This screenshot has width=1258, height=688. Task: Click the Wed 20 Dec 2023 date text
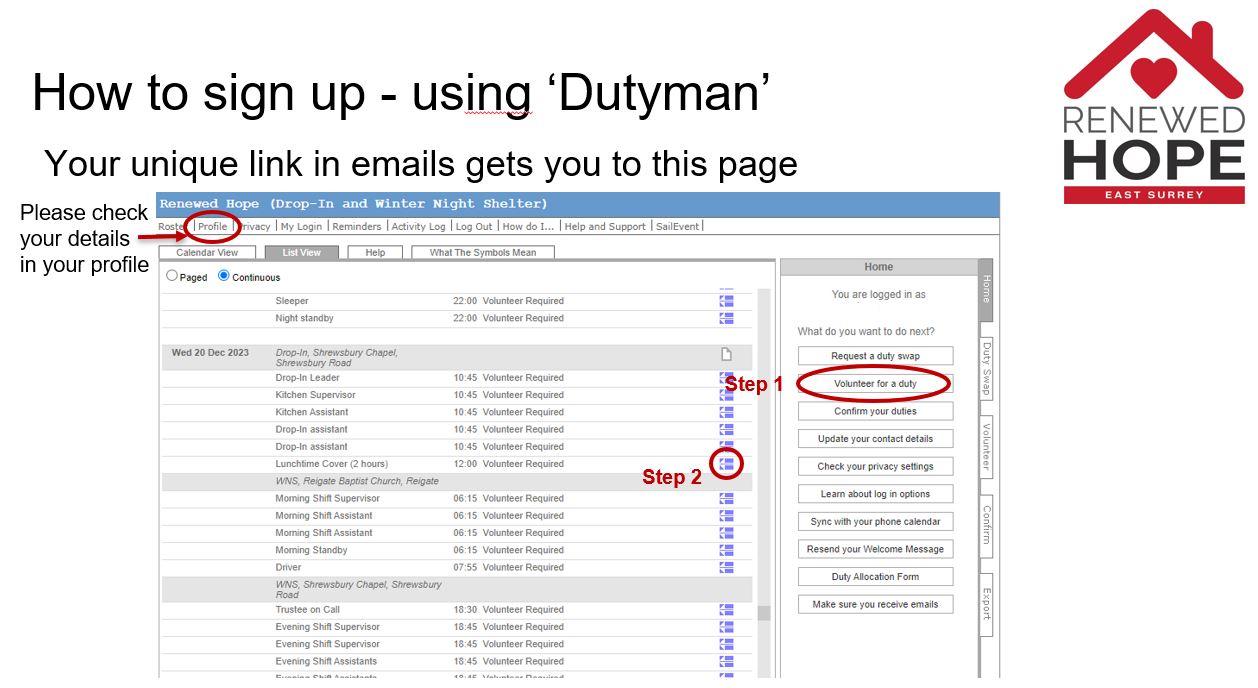[212, 353]
